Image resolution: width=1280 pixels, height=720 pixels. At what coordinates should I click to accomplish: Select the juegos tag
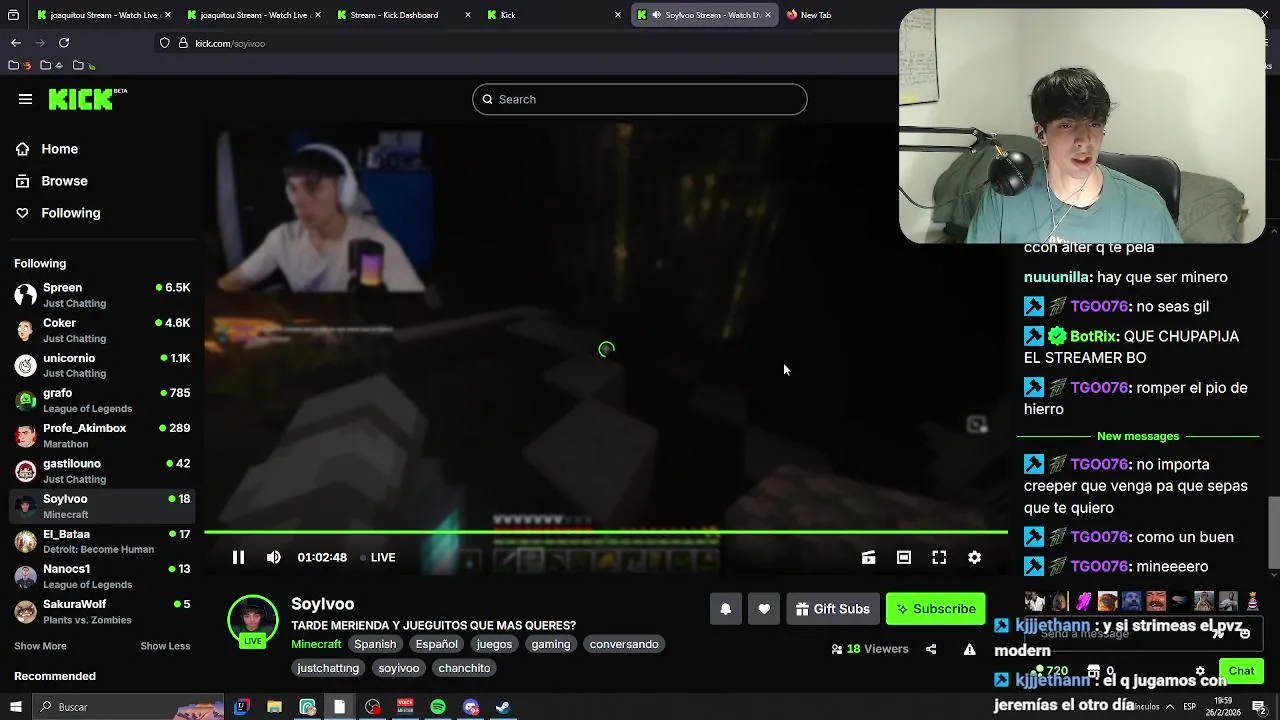click(x=494, y=644)
